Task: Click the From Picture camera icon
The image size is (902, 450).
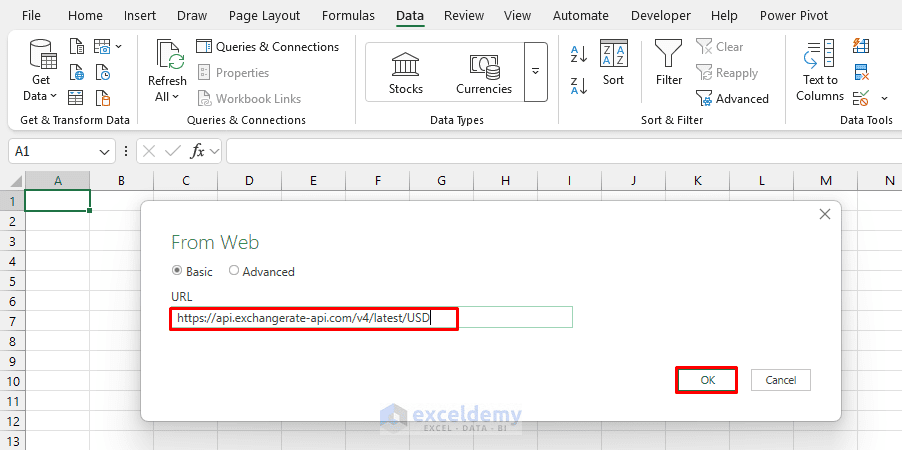Action: coord(102,46)
